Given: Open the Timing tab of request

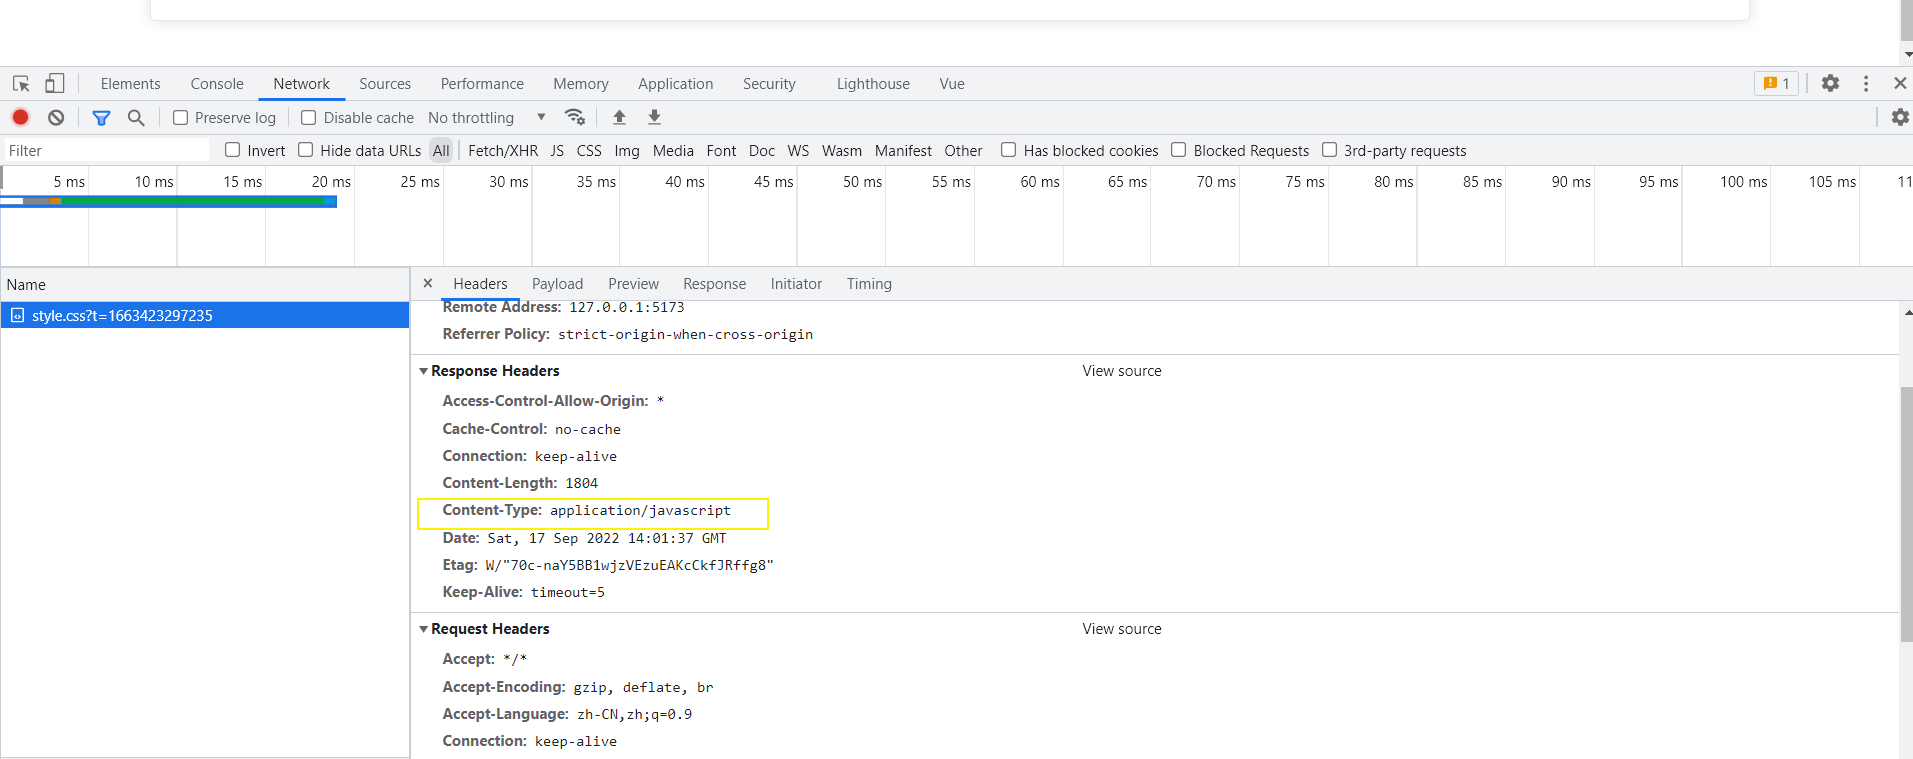Looking at the screenshot, I should pyautogui.click(x=868, y=284).
